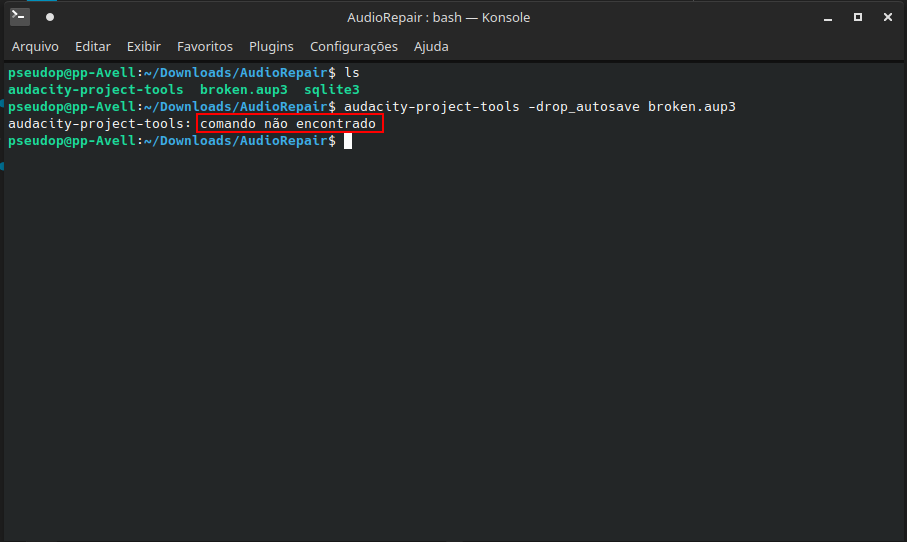
Task: Open the Exibir menu
Action: 144,47
